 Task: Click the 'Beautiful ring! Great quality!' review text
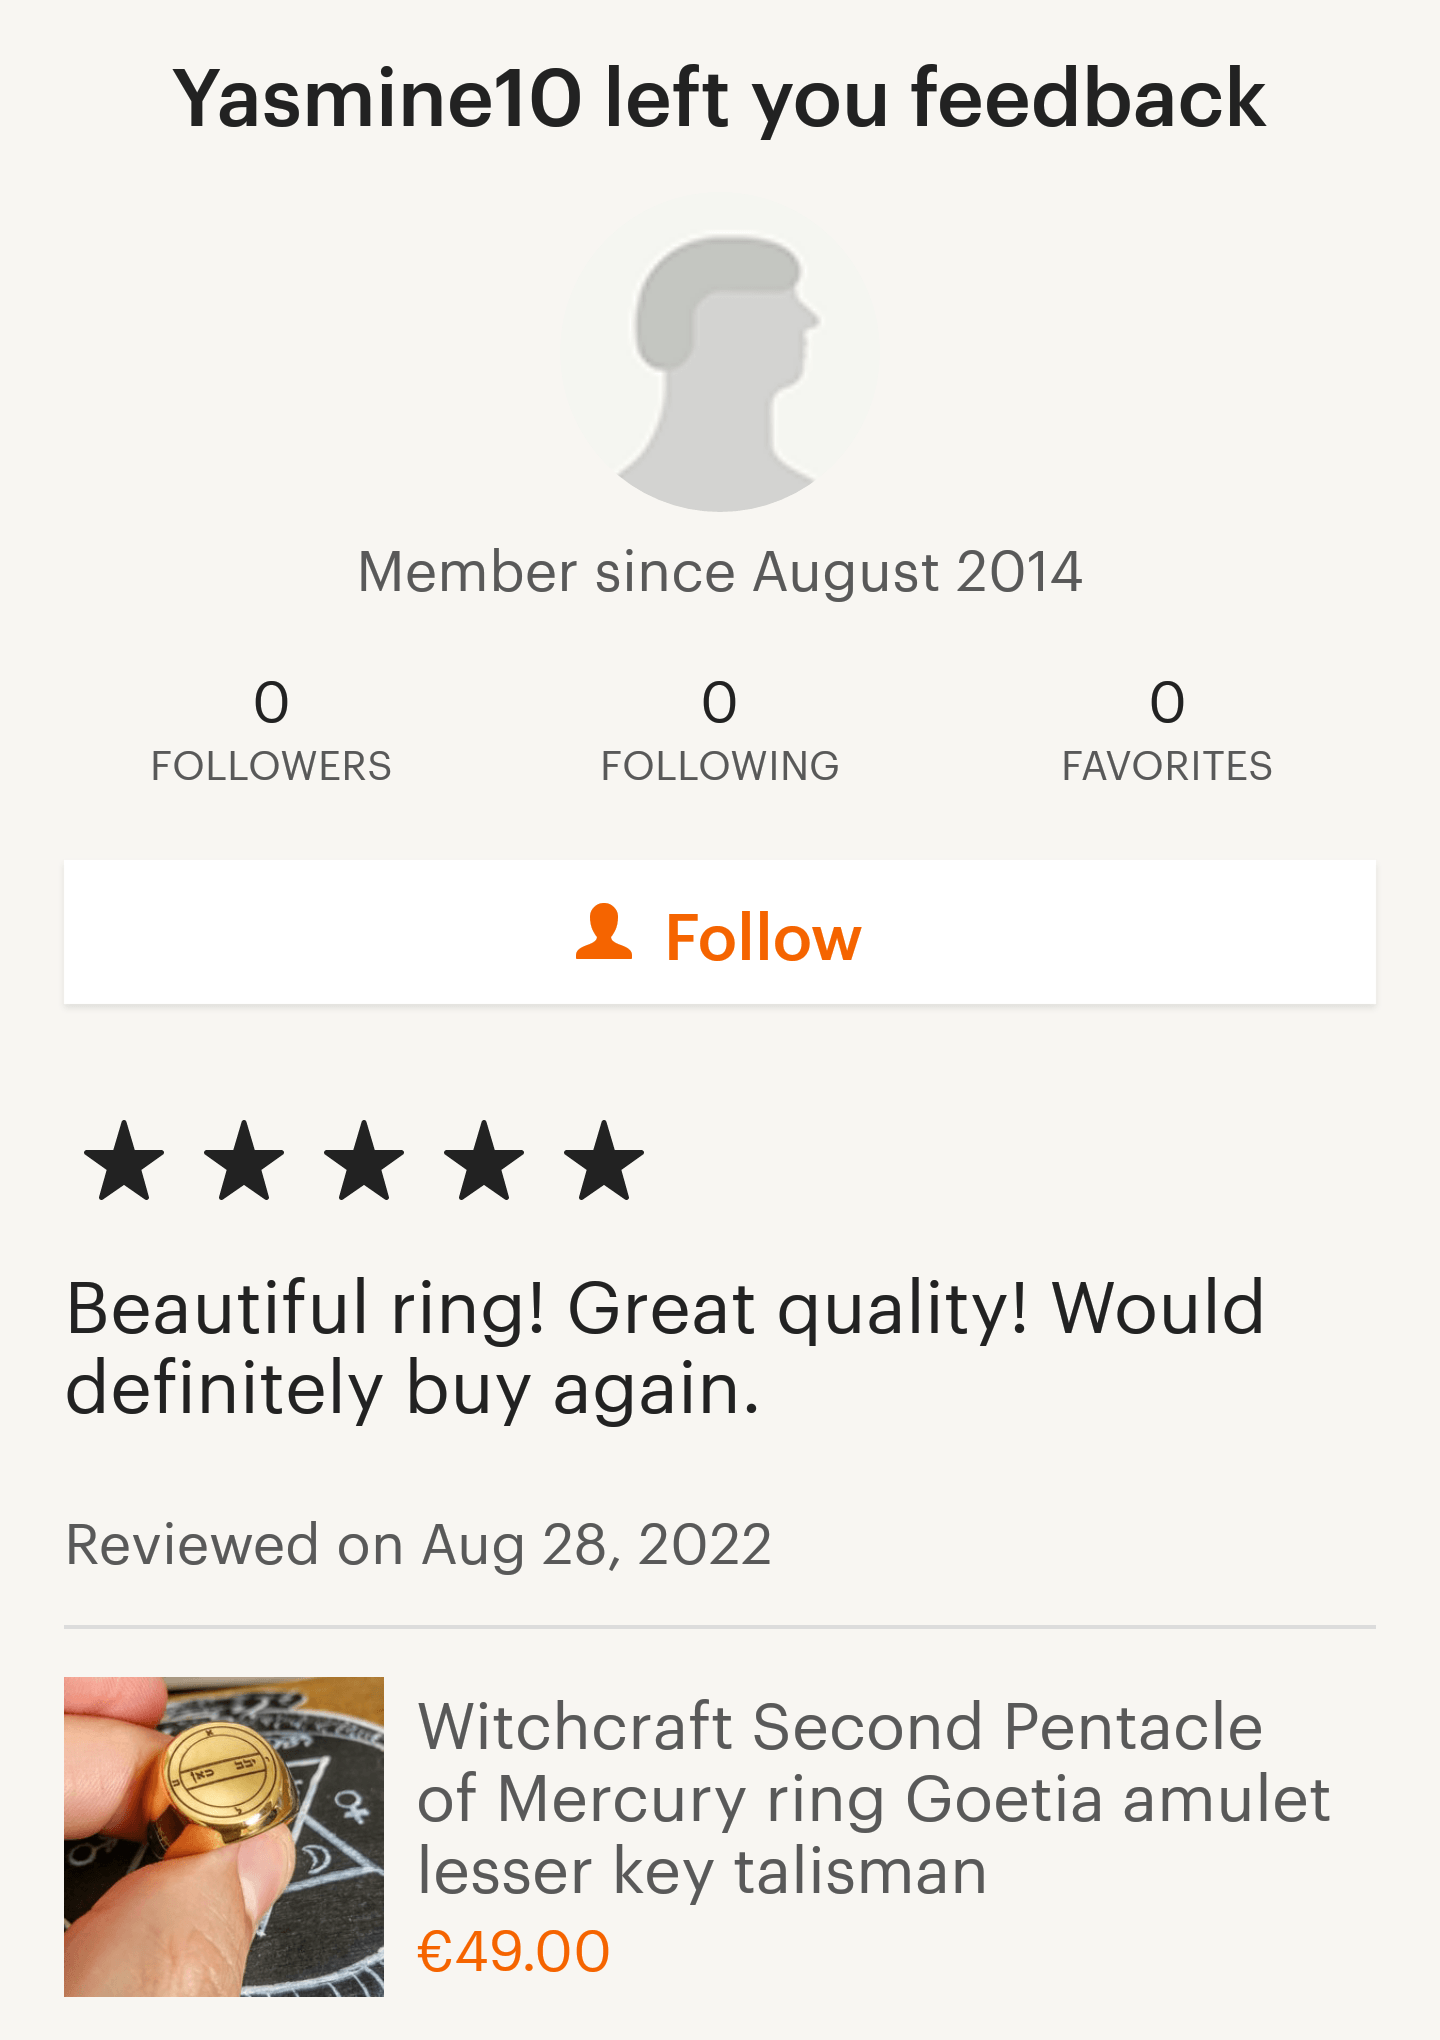665,1347
